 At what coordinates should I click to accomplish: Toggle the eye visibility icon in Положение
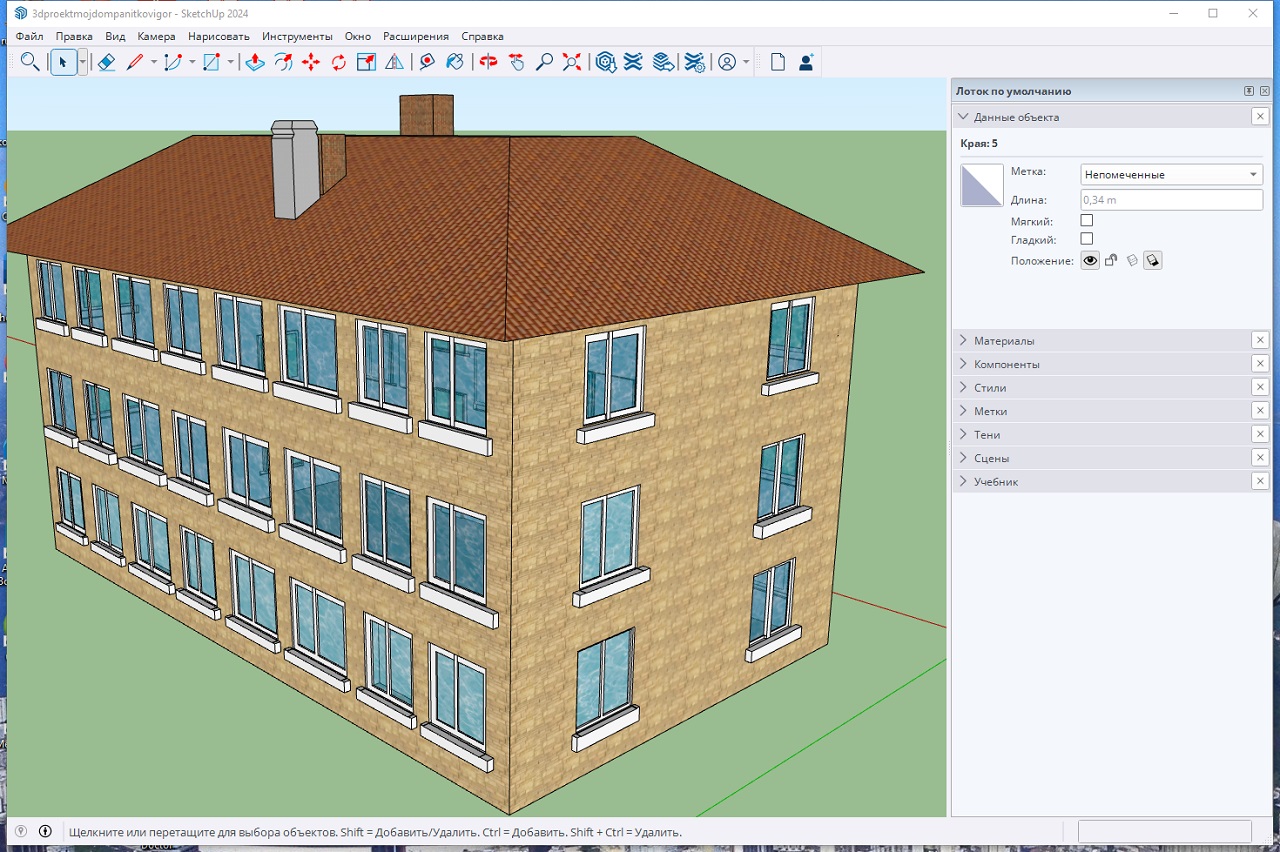(1090, 261)
